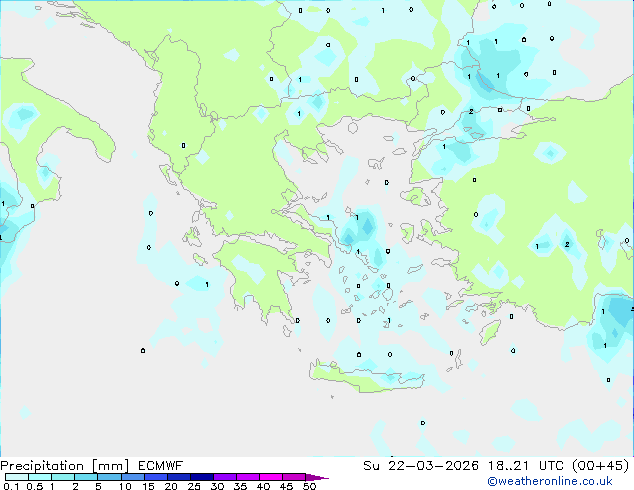The height and width of the screenshot is (490, 634).
Task: Click the "Precipitation [mm]" title text
Action: click(64, 466)
